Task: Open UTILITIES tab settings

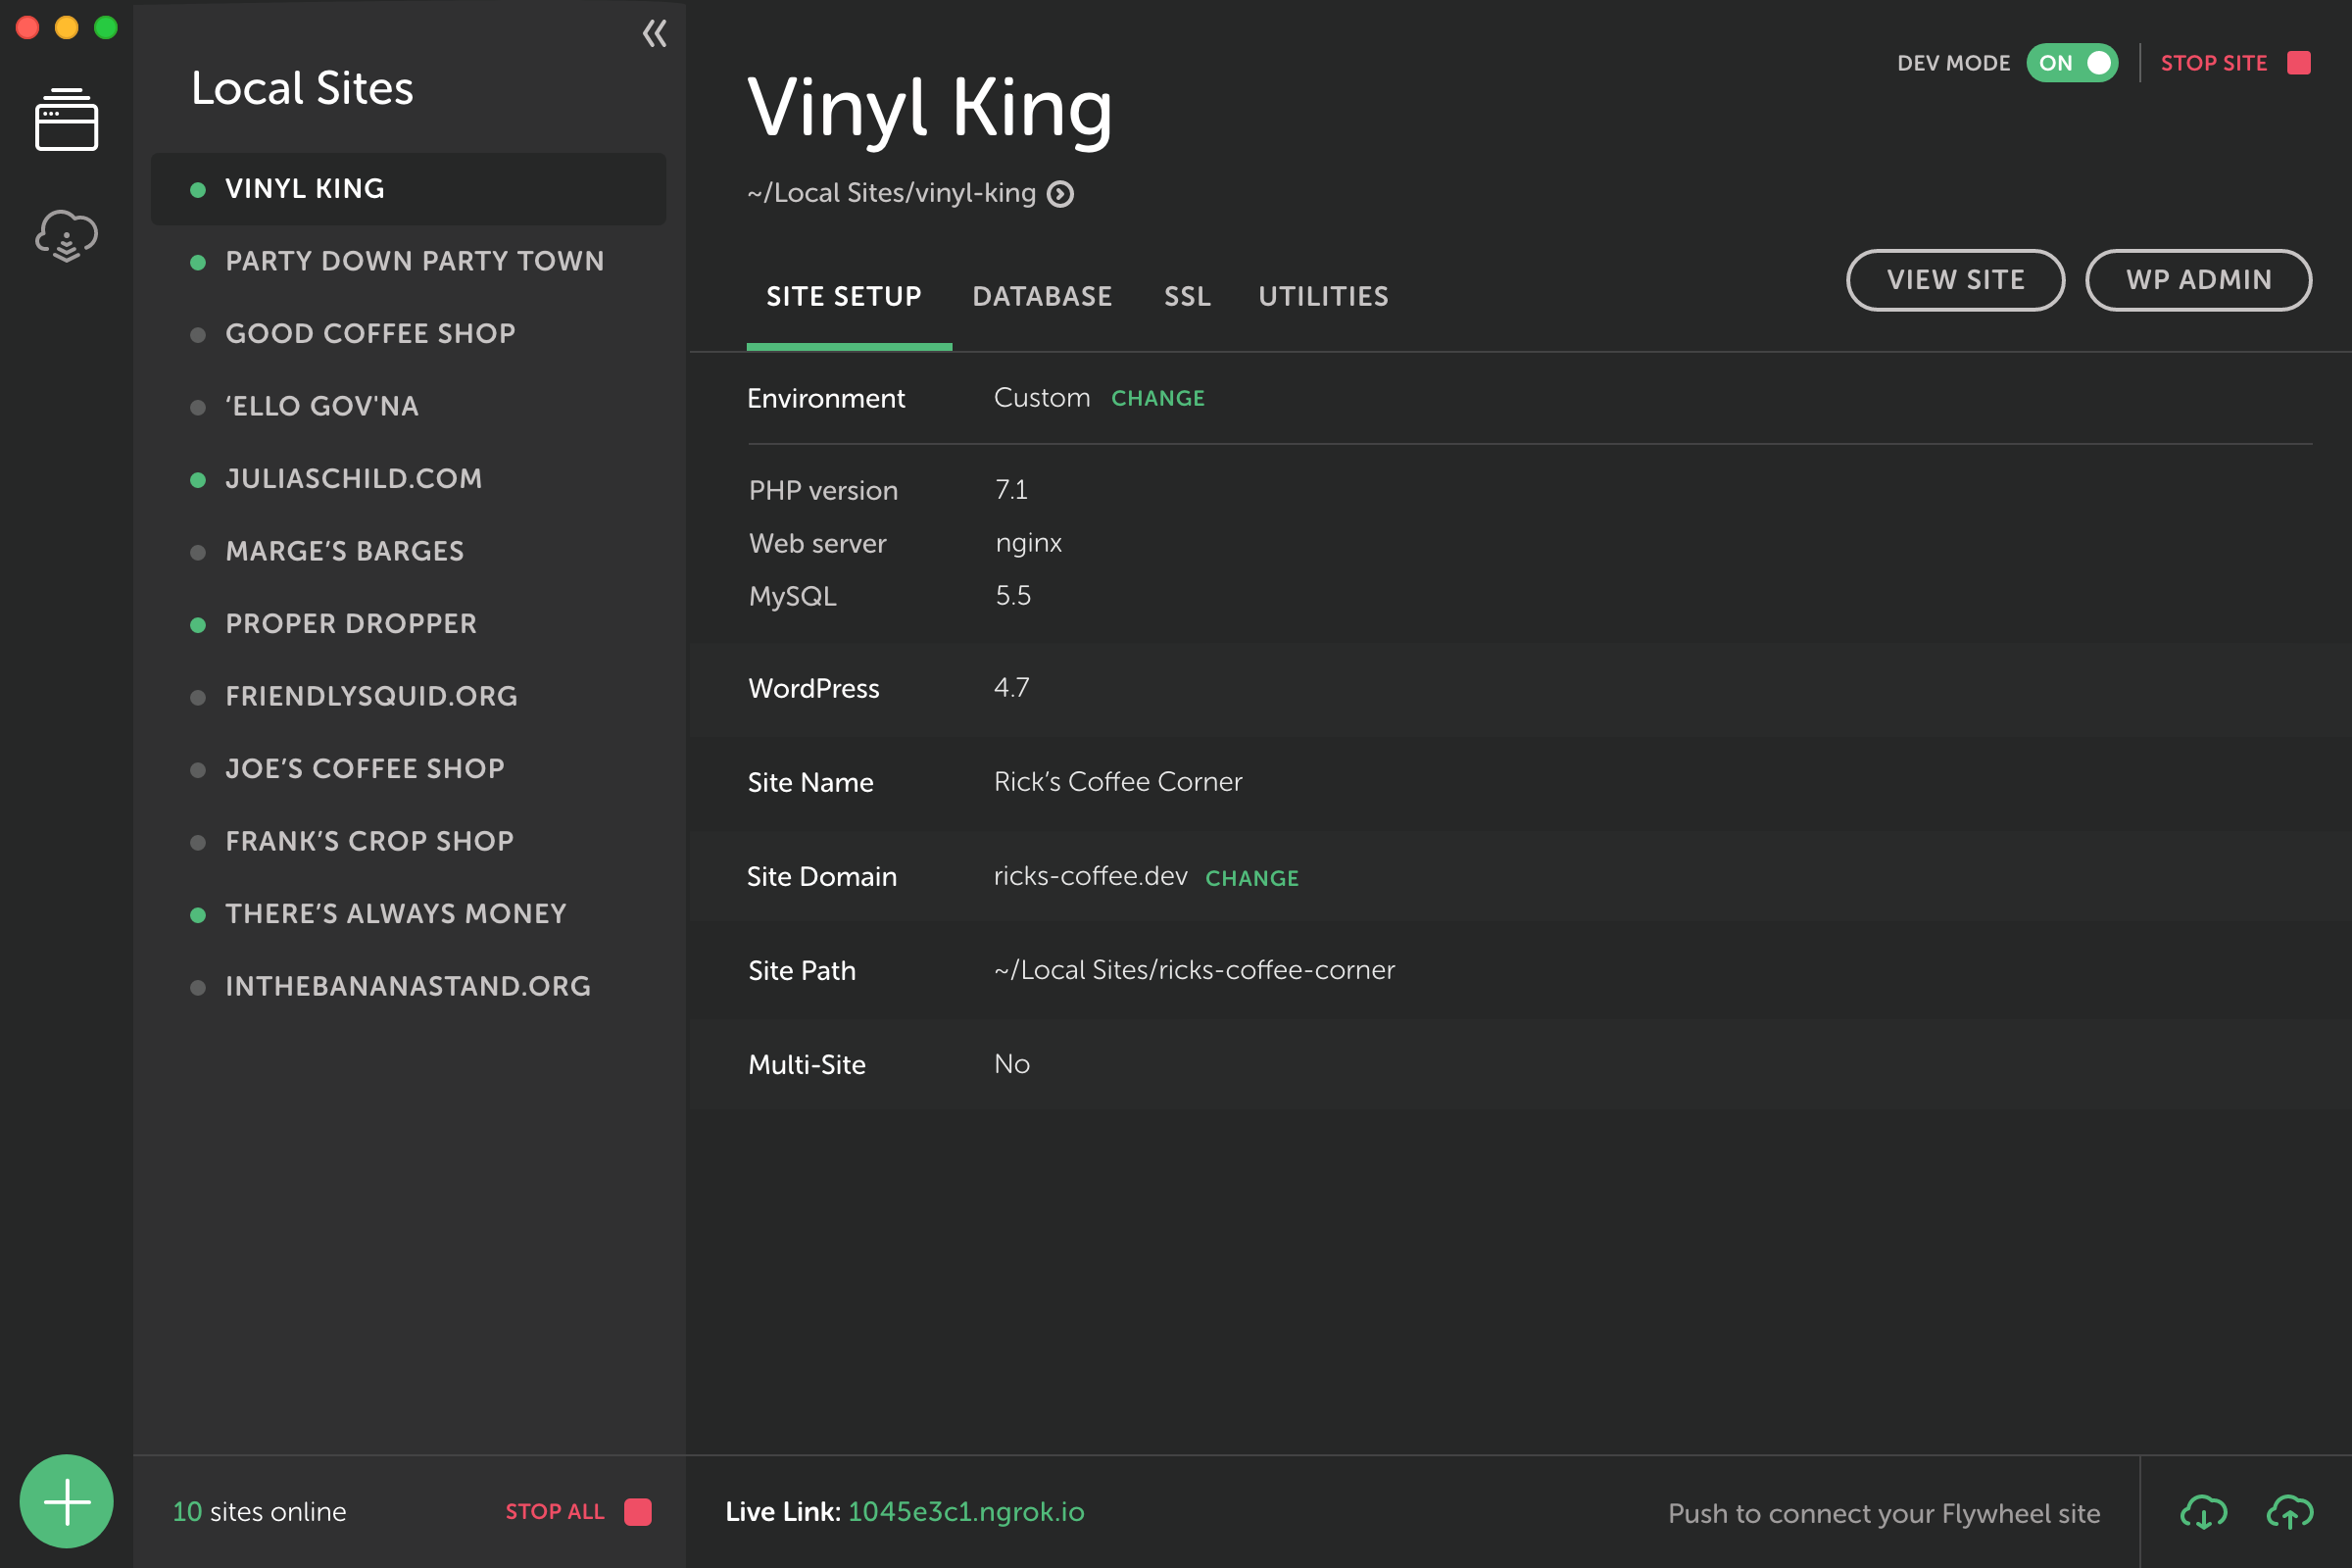Action: click(x=1323, y=296)
